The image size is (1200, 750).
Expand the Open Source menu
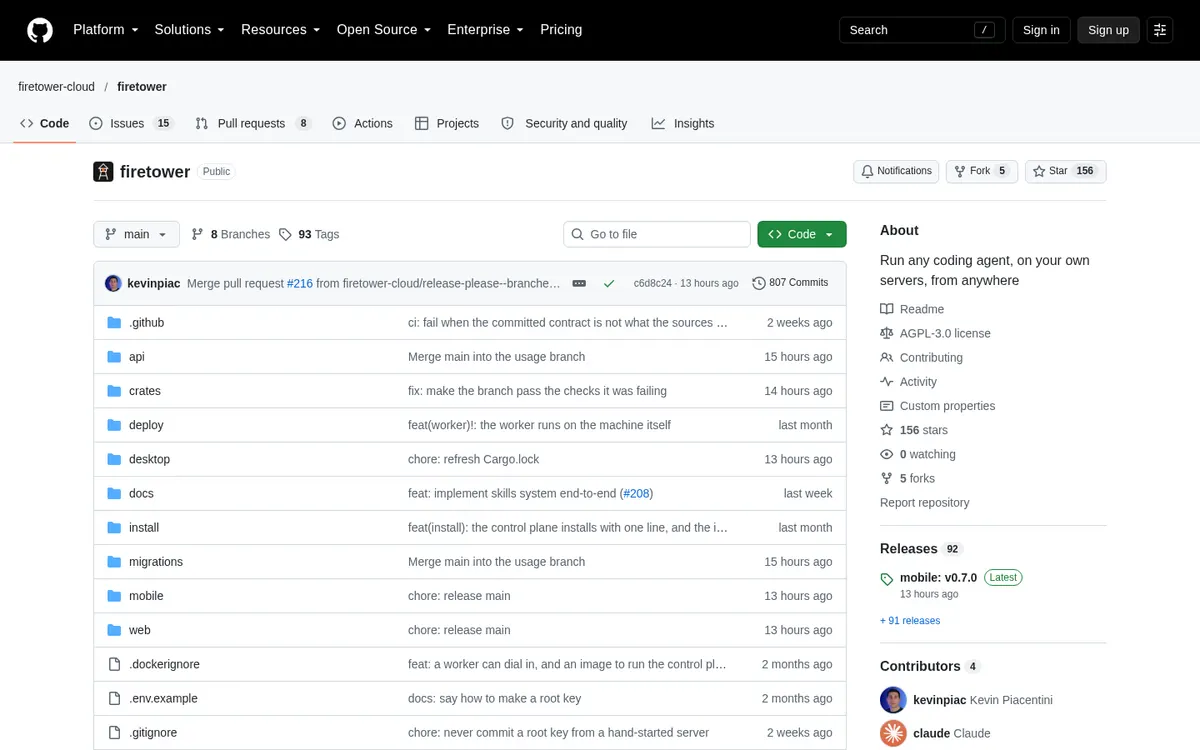[384, 30]
